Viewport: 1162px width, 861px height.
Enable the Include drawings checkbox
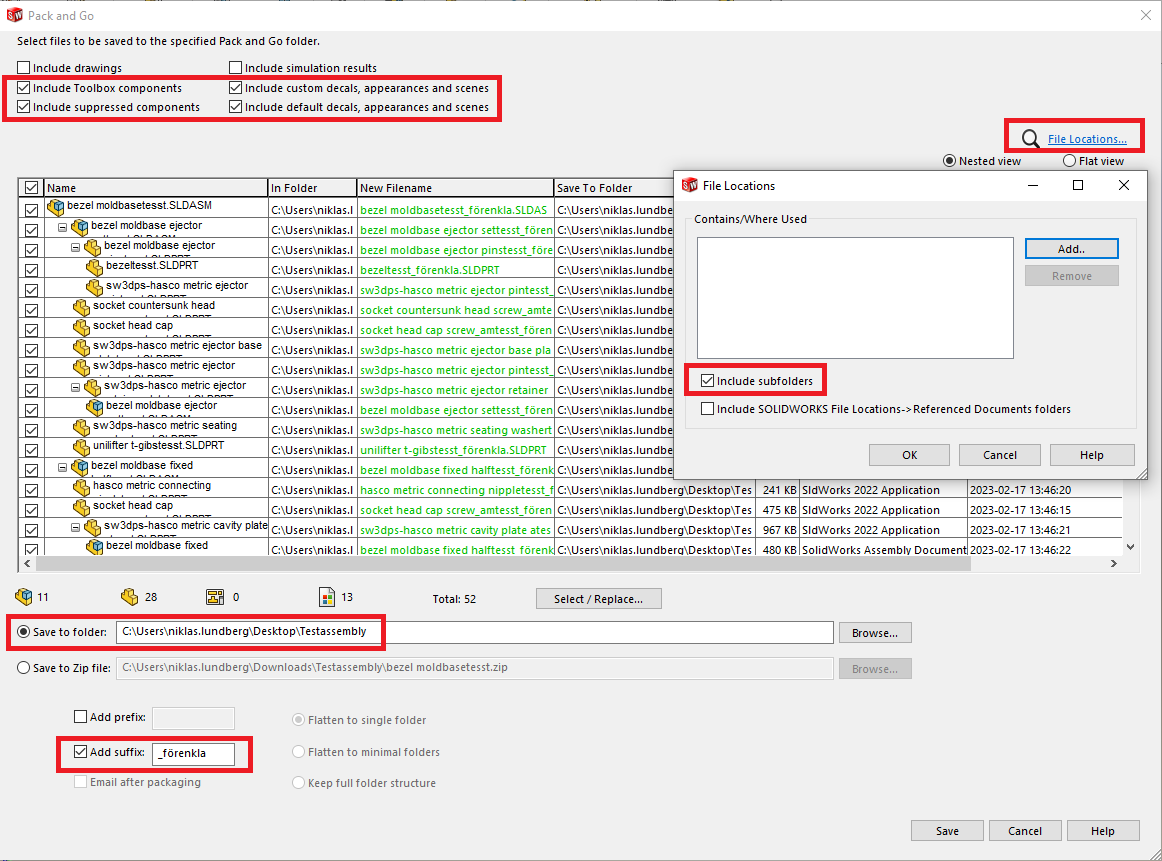(24, 68)
